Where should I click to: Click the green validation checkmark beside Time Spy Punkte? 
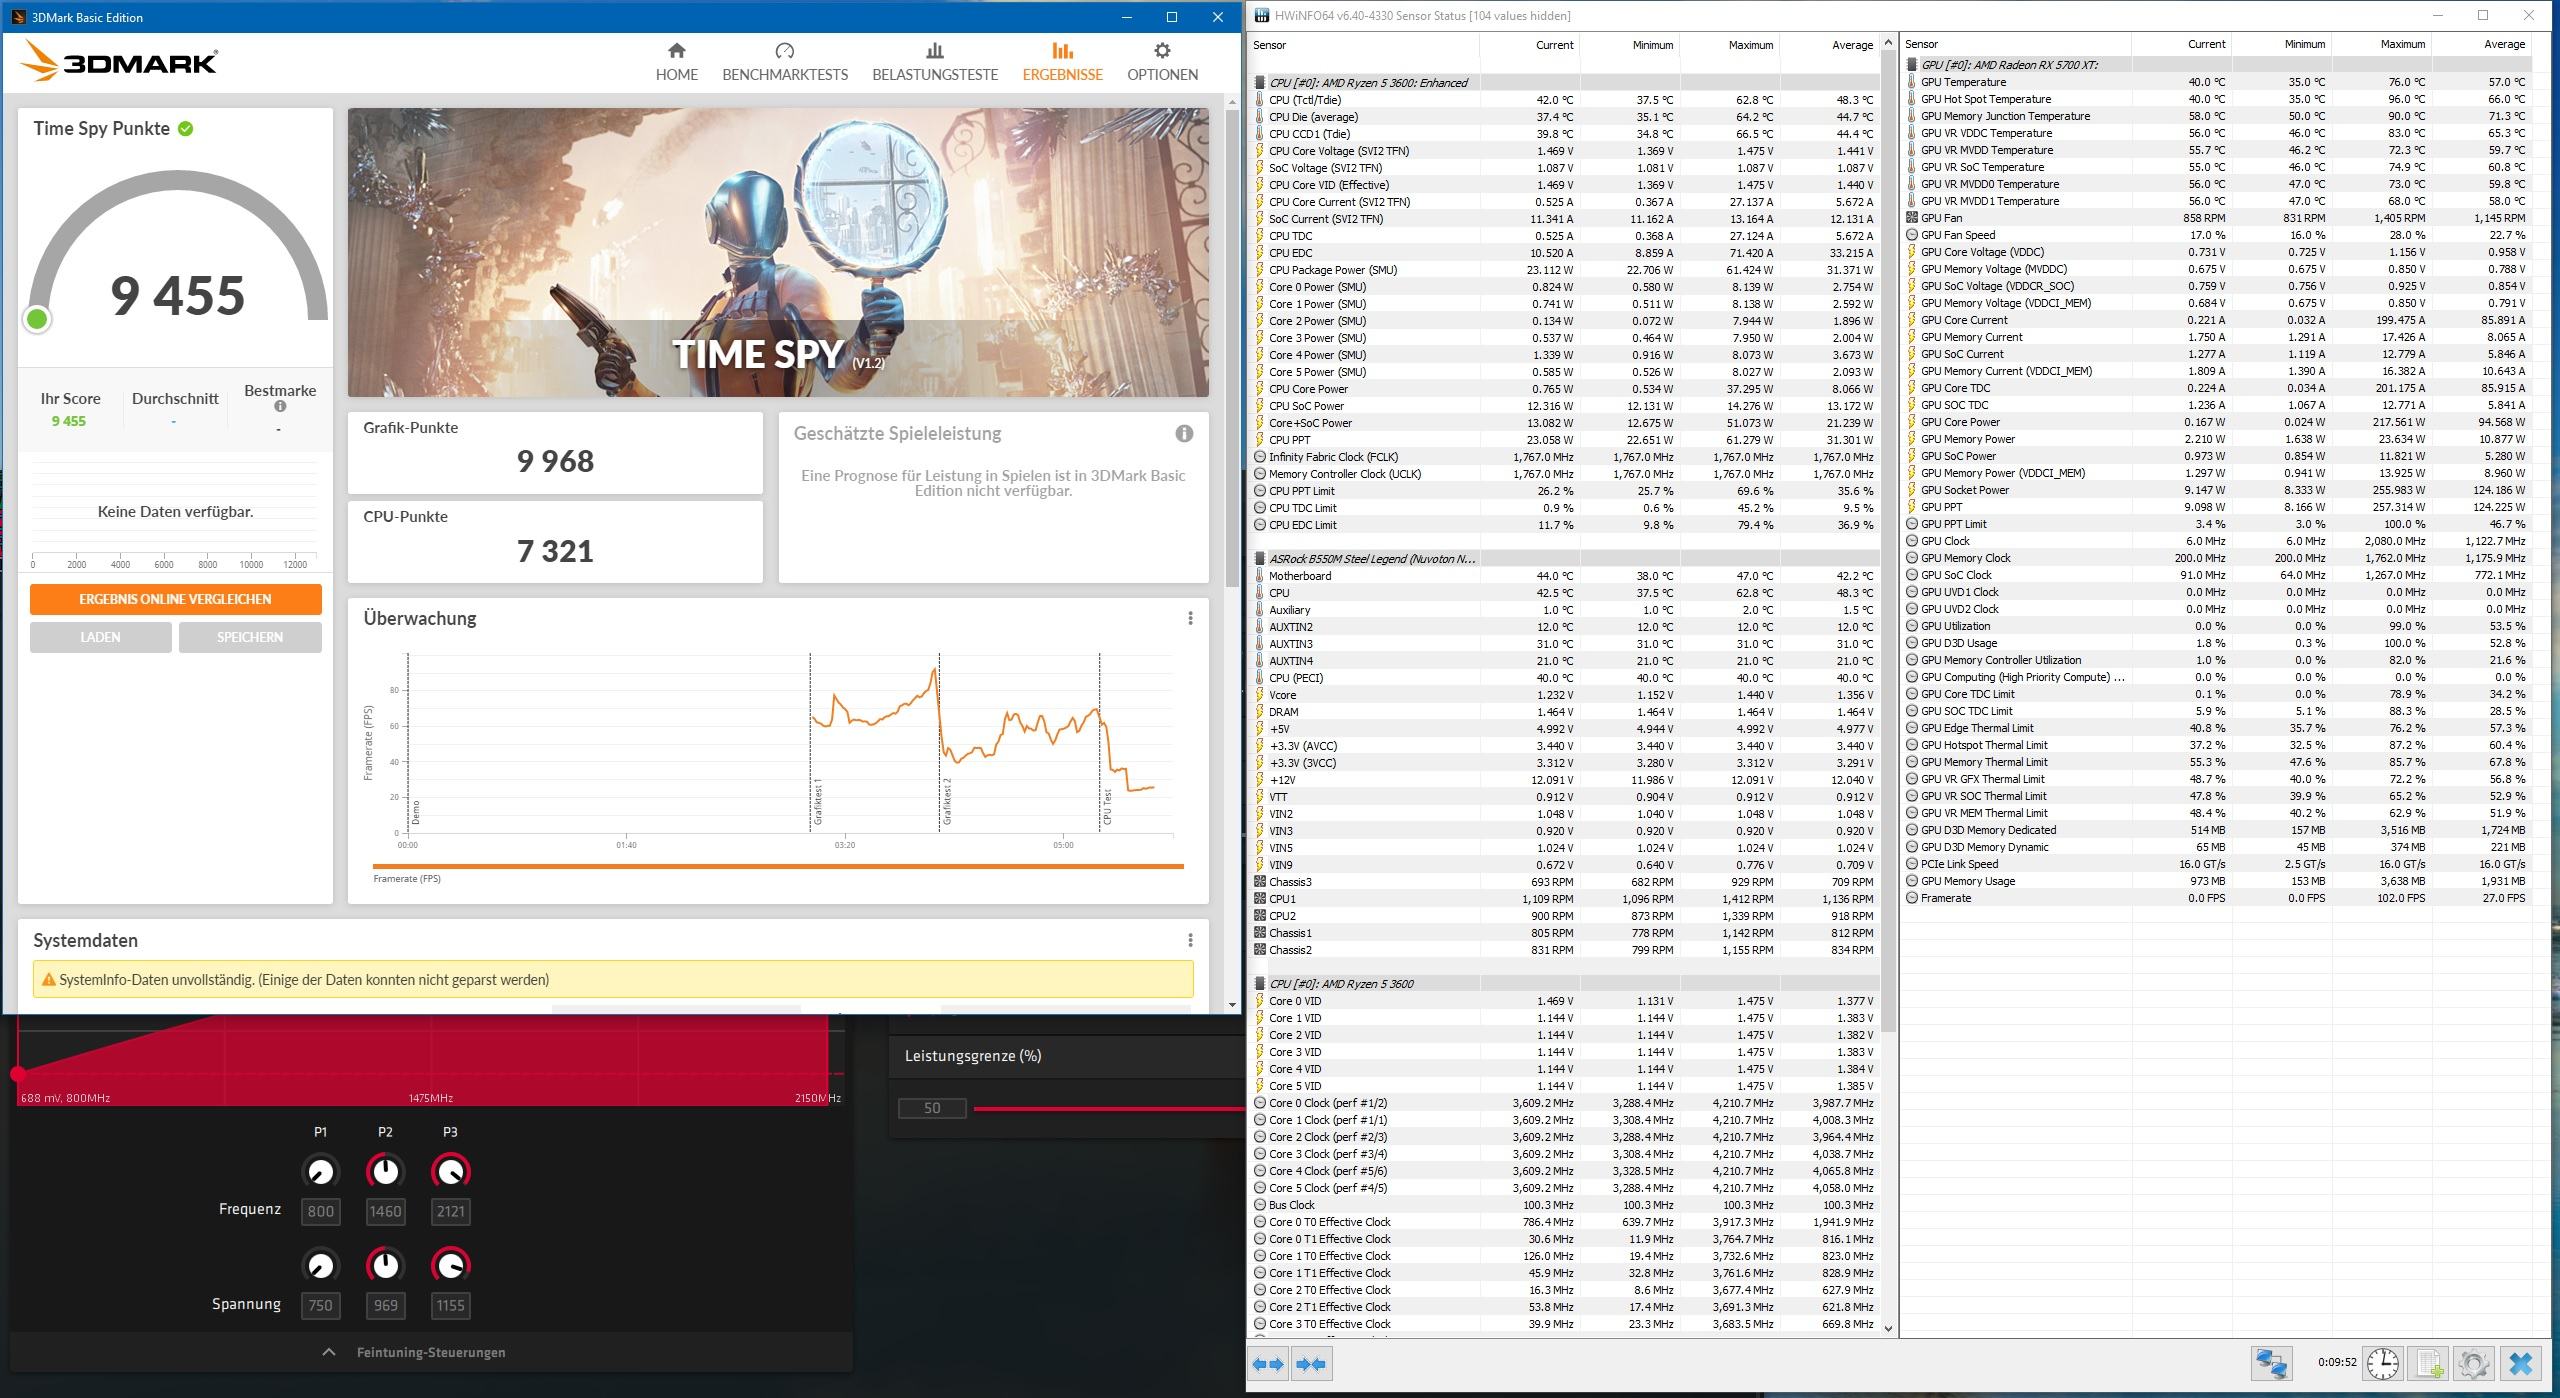coord(186,129)
